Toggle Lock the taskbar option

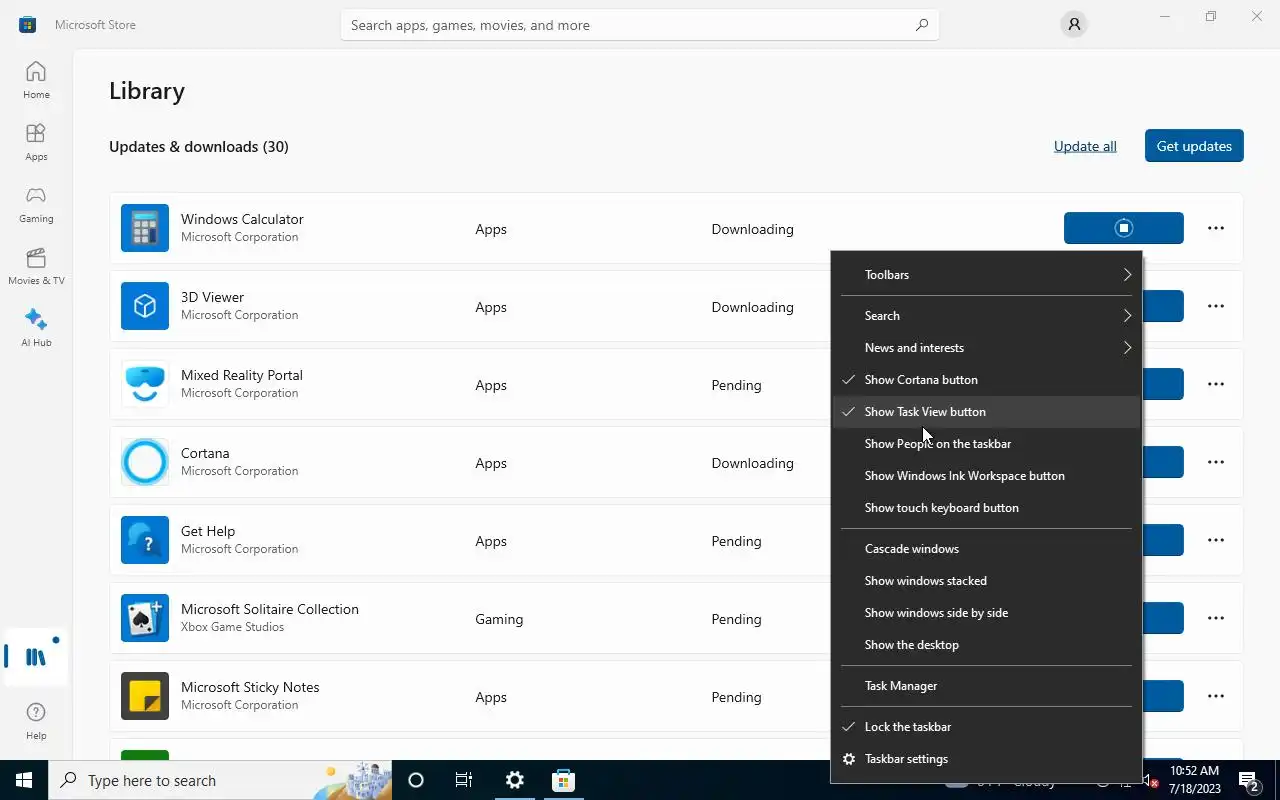click(986, 726)
